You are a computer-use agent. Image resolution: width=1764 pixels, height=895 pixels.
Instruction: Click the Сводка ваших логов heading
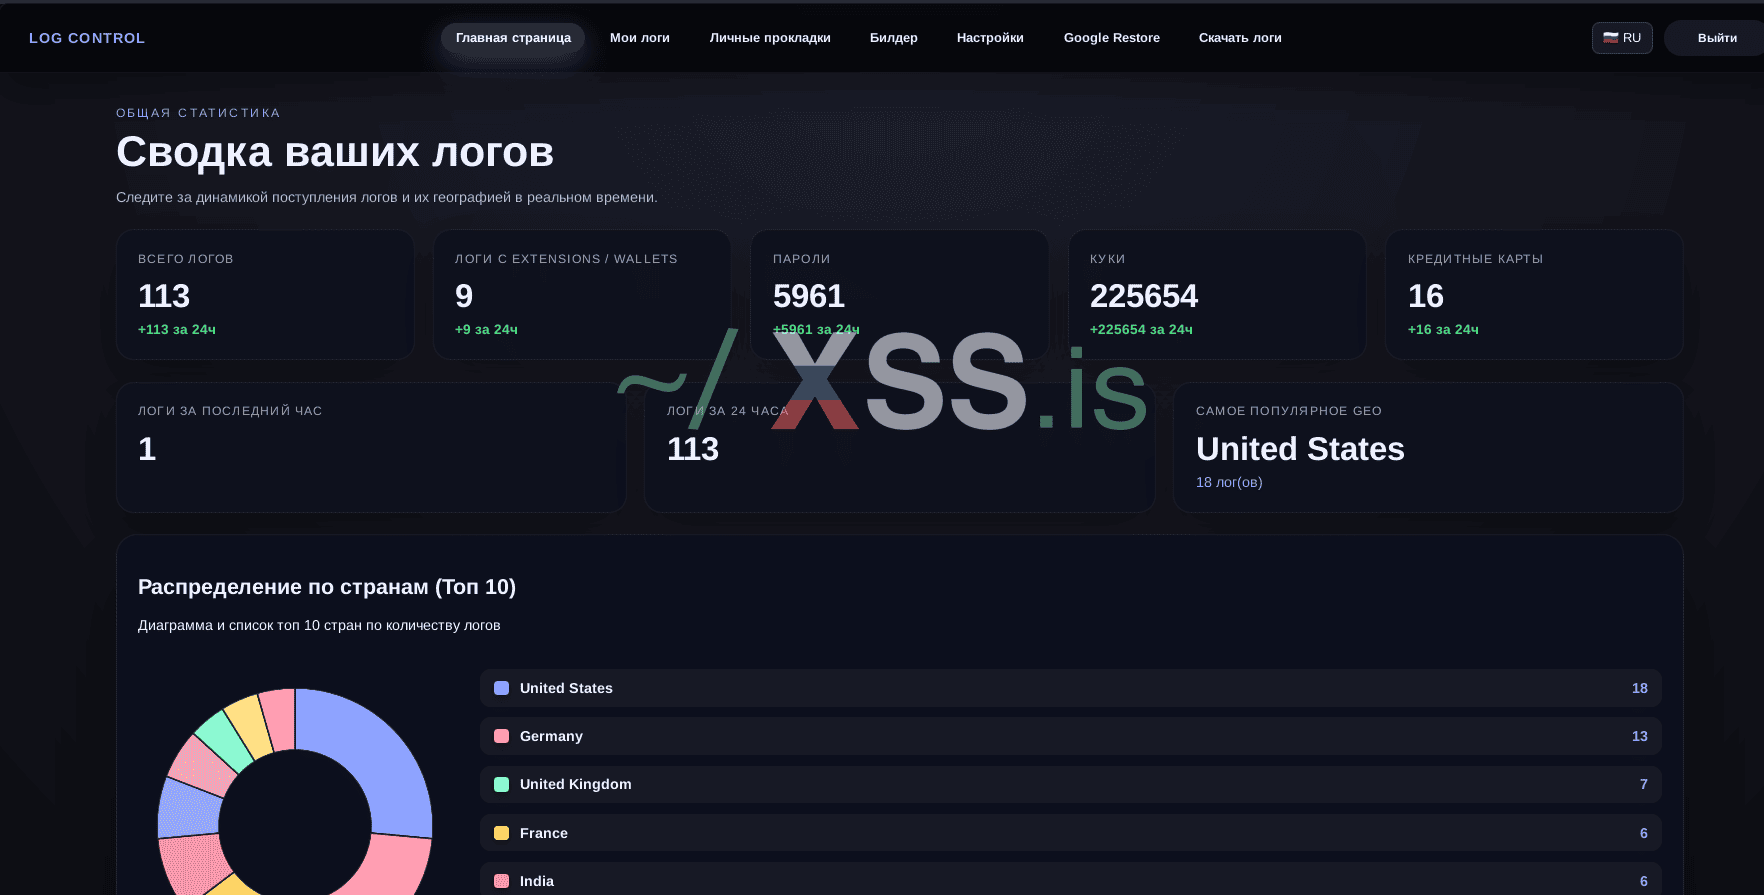(x=335, y=152)
